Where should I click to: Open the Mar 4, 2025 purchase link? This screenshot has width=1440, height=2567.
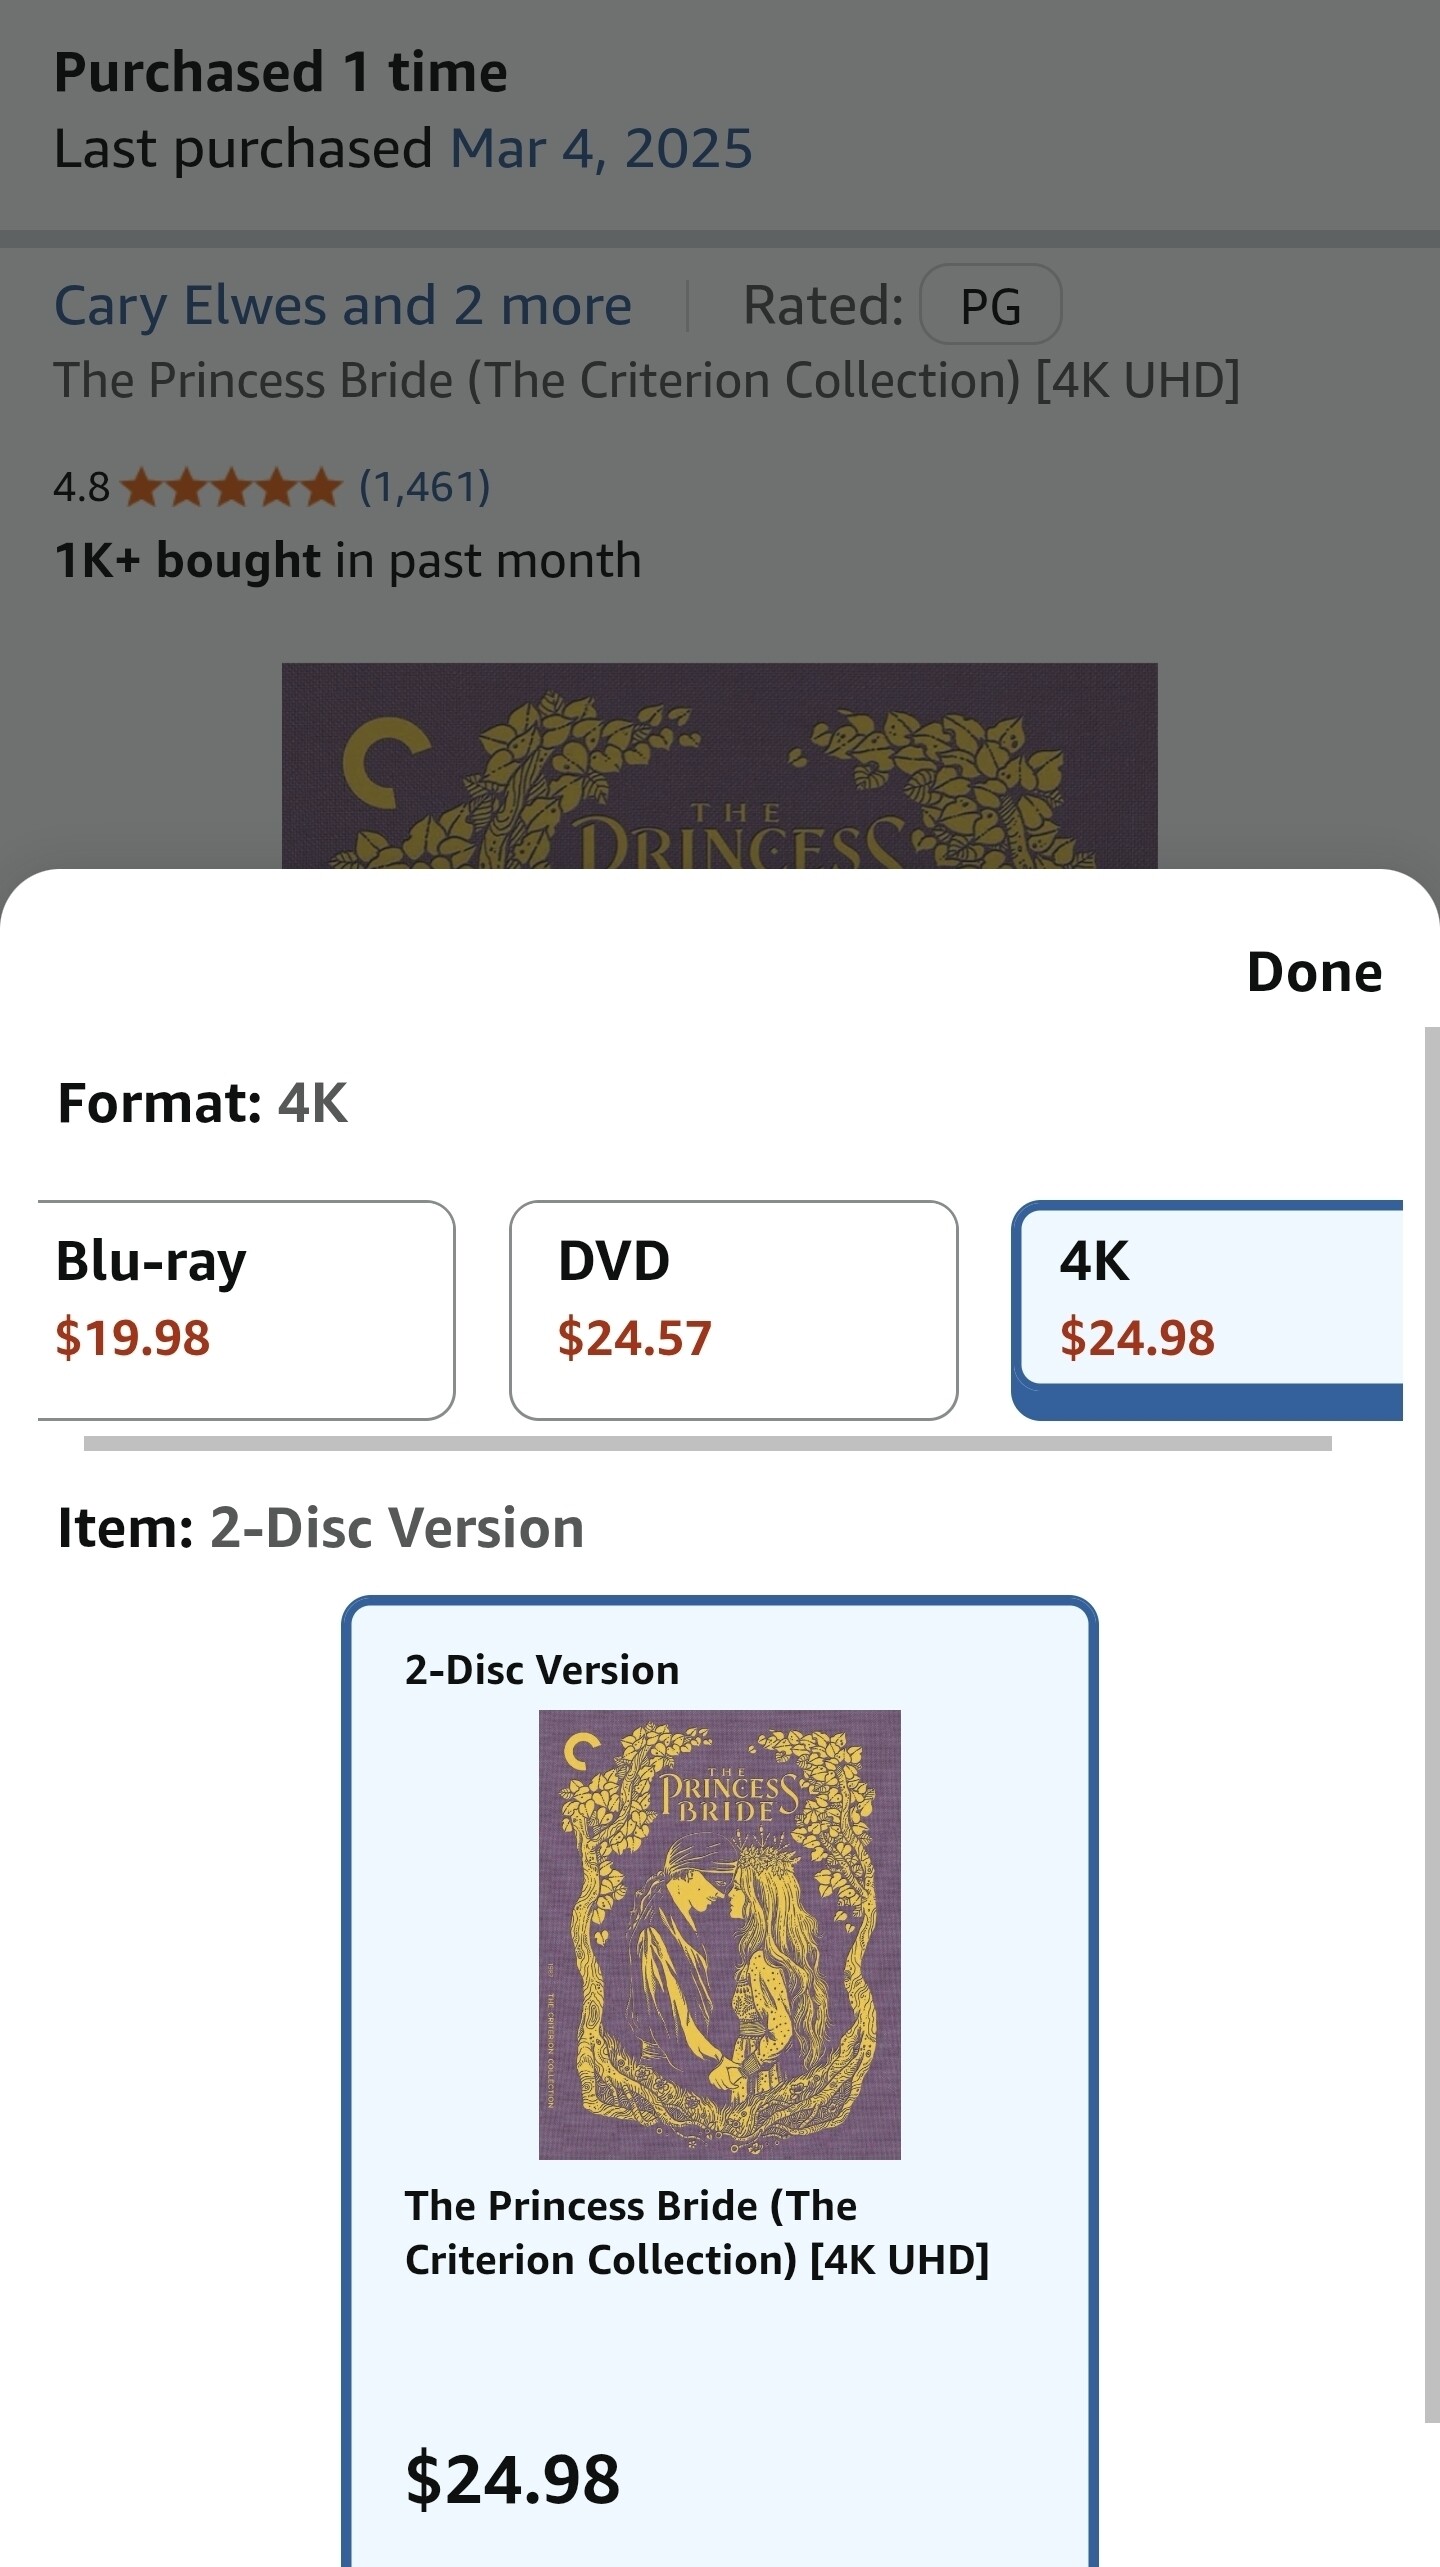click(601, 149)
